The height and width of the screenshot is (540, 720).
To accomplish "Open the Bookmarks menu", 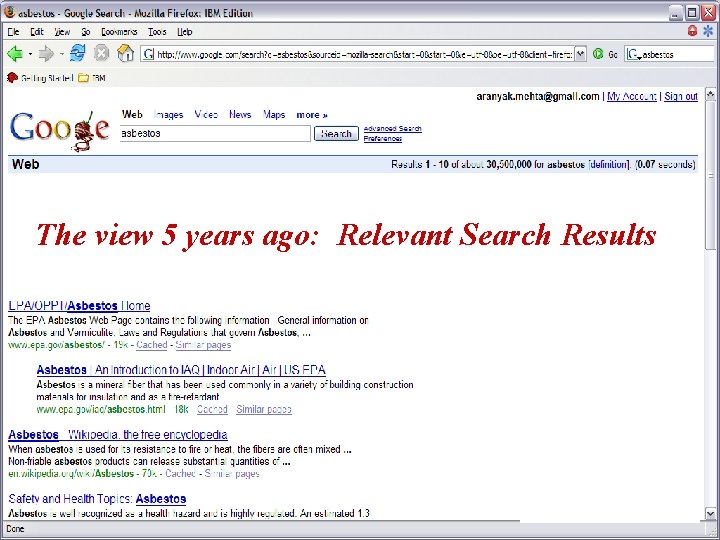I will (x=119, y=32).
